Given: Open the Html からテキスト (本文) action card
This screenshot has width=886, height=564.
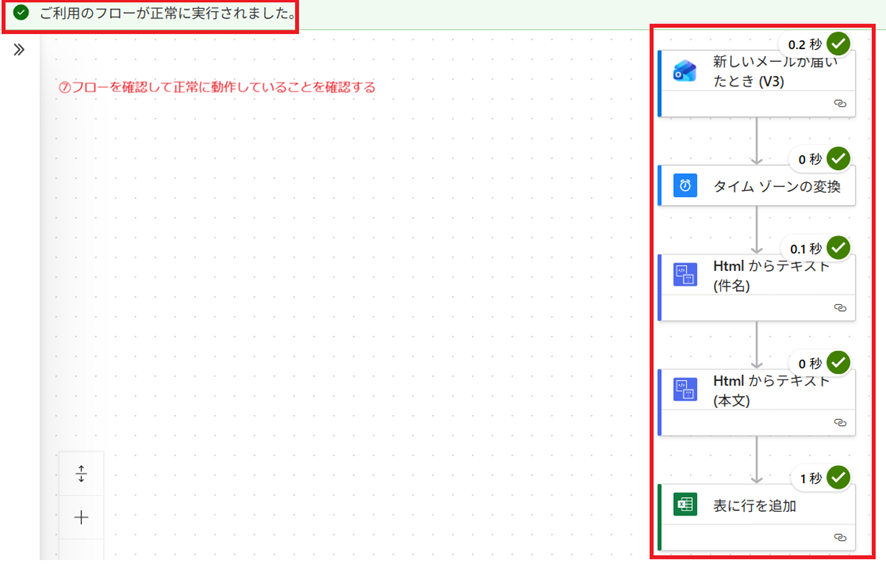Looking at the screenshot, I should click(x=768, y=391).
